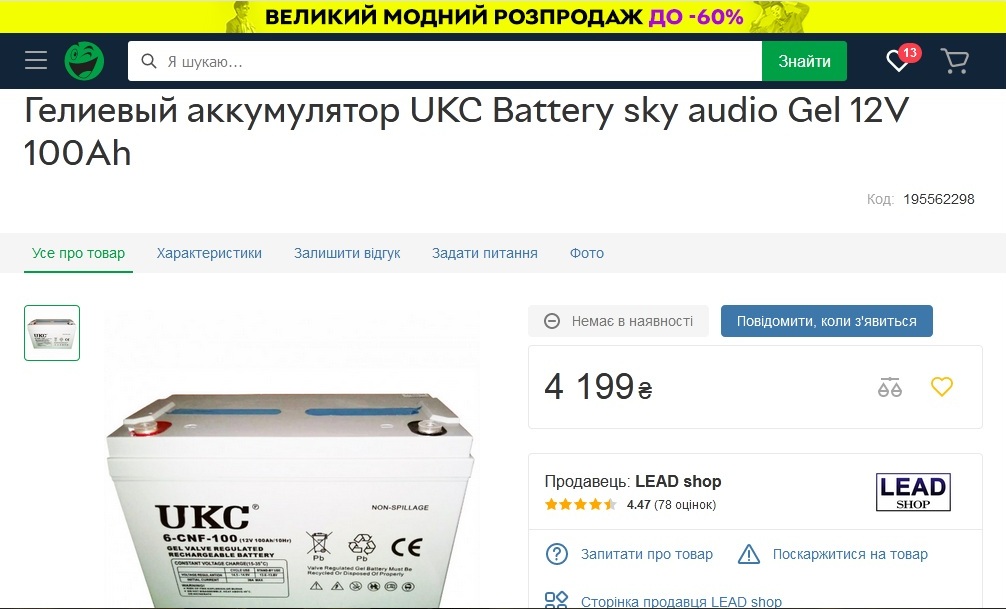The width and height of the screenshot is (1006, 609).
Task: Click the warning triangle complaint icon
Action: tap(749, 554)
